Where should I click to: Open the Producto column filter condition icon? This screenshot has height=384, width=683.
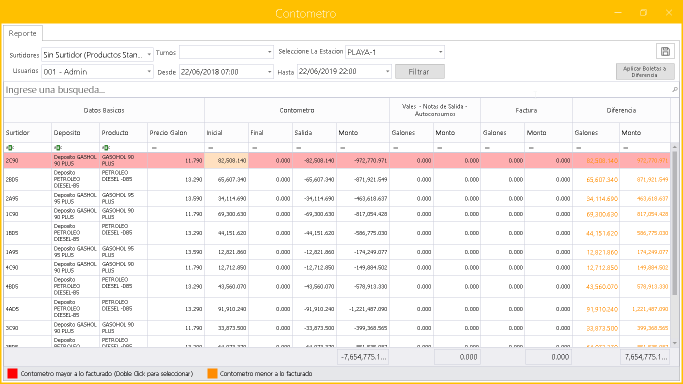pos(105,148)
